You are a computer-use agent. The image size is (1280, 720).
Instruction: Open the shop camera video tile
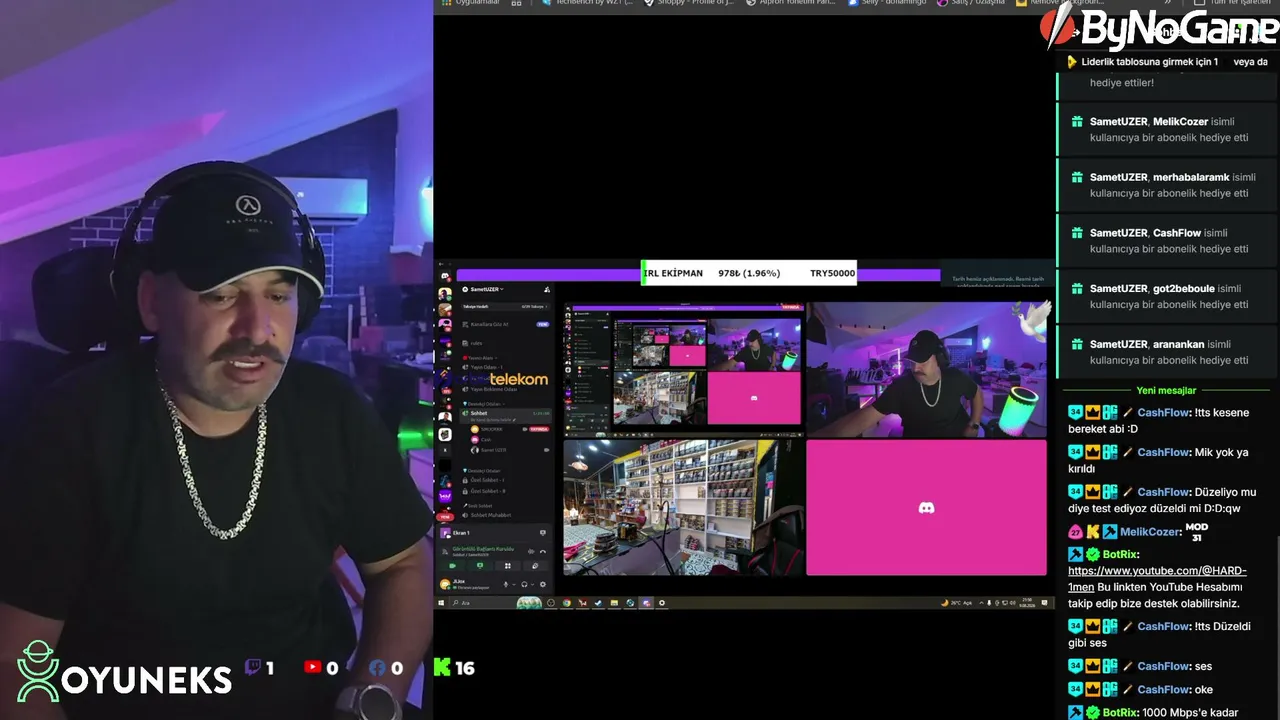click(683, 507)
